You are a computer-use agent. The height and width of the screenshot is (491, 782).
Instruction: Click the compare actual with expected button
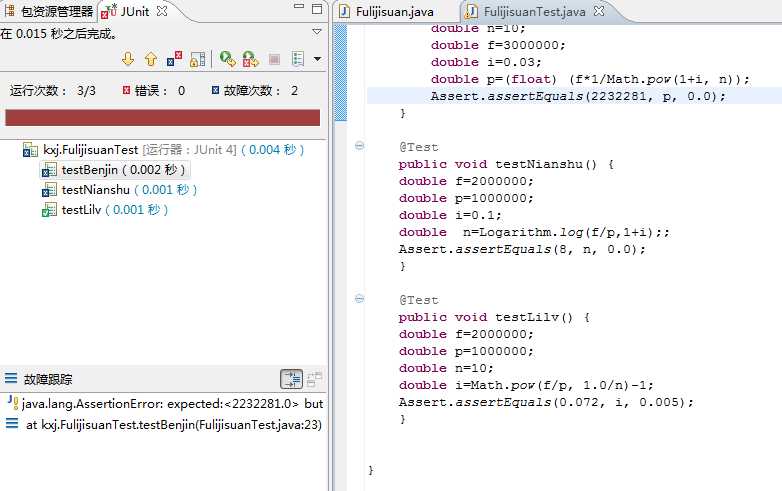(x=314, y=379)
